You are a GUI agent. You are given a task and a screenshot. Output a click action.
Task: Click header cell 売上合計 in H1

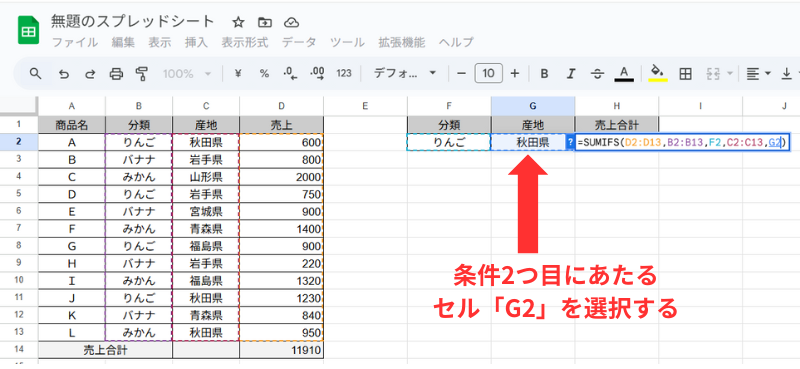point(616,124)
